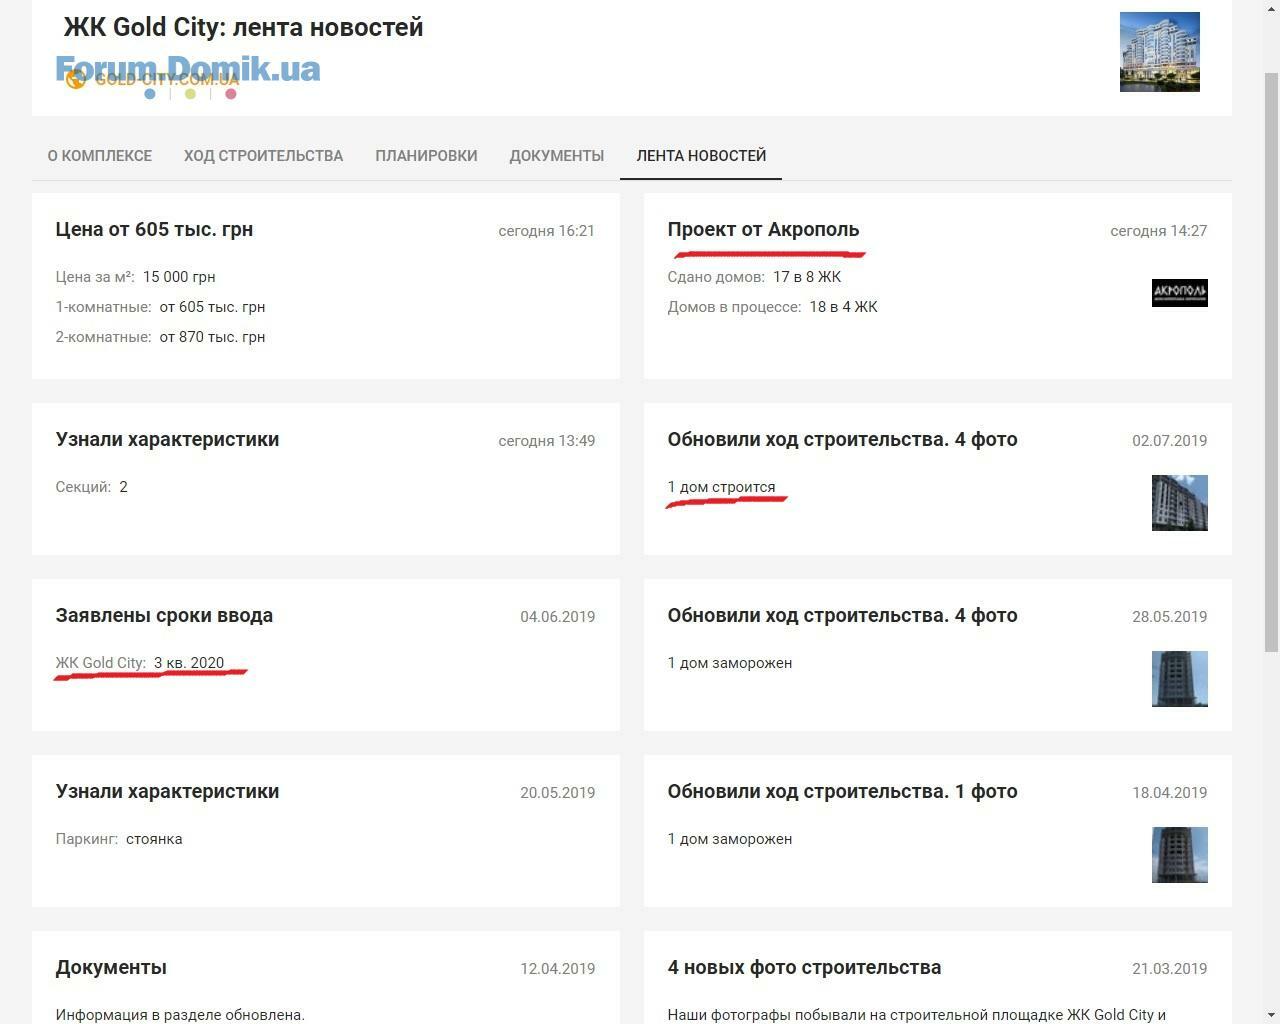Open the 'Документы' news heading dated 12.04.2019
Viewport: 1280px width, 1024px height.
point(111,967)
